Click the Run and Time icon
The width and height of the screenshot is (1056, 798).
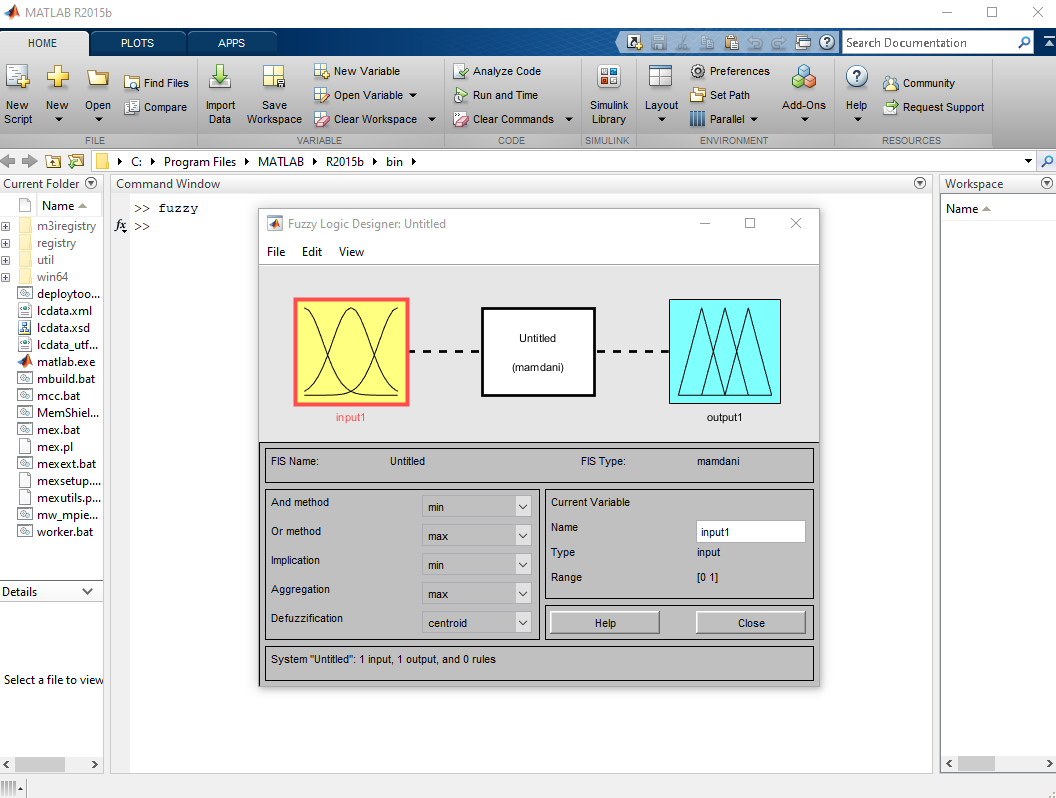(461, 95)
